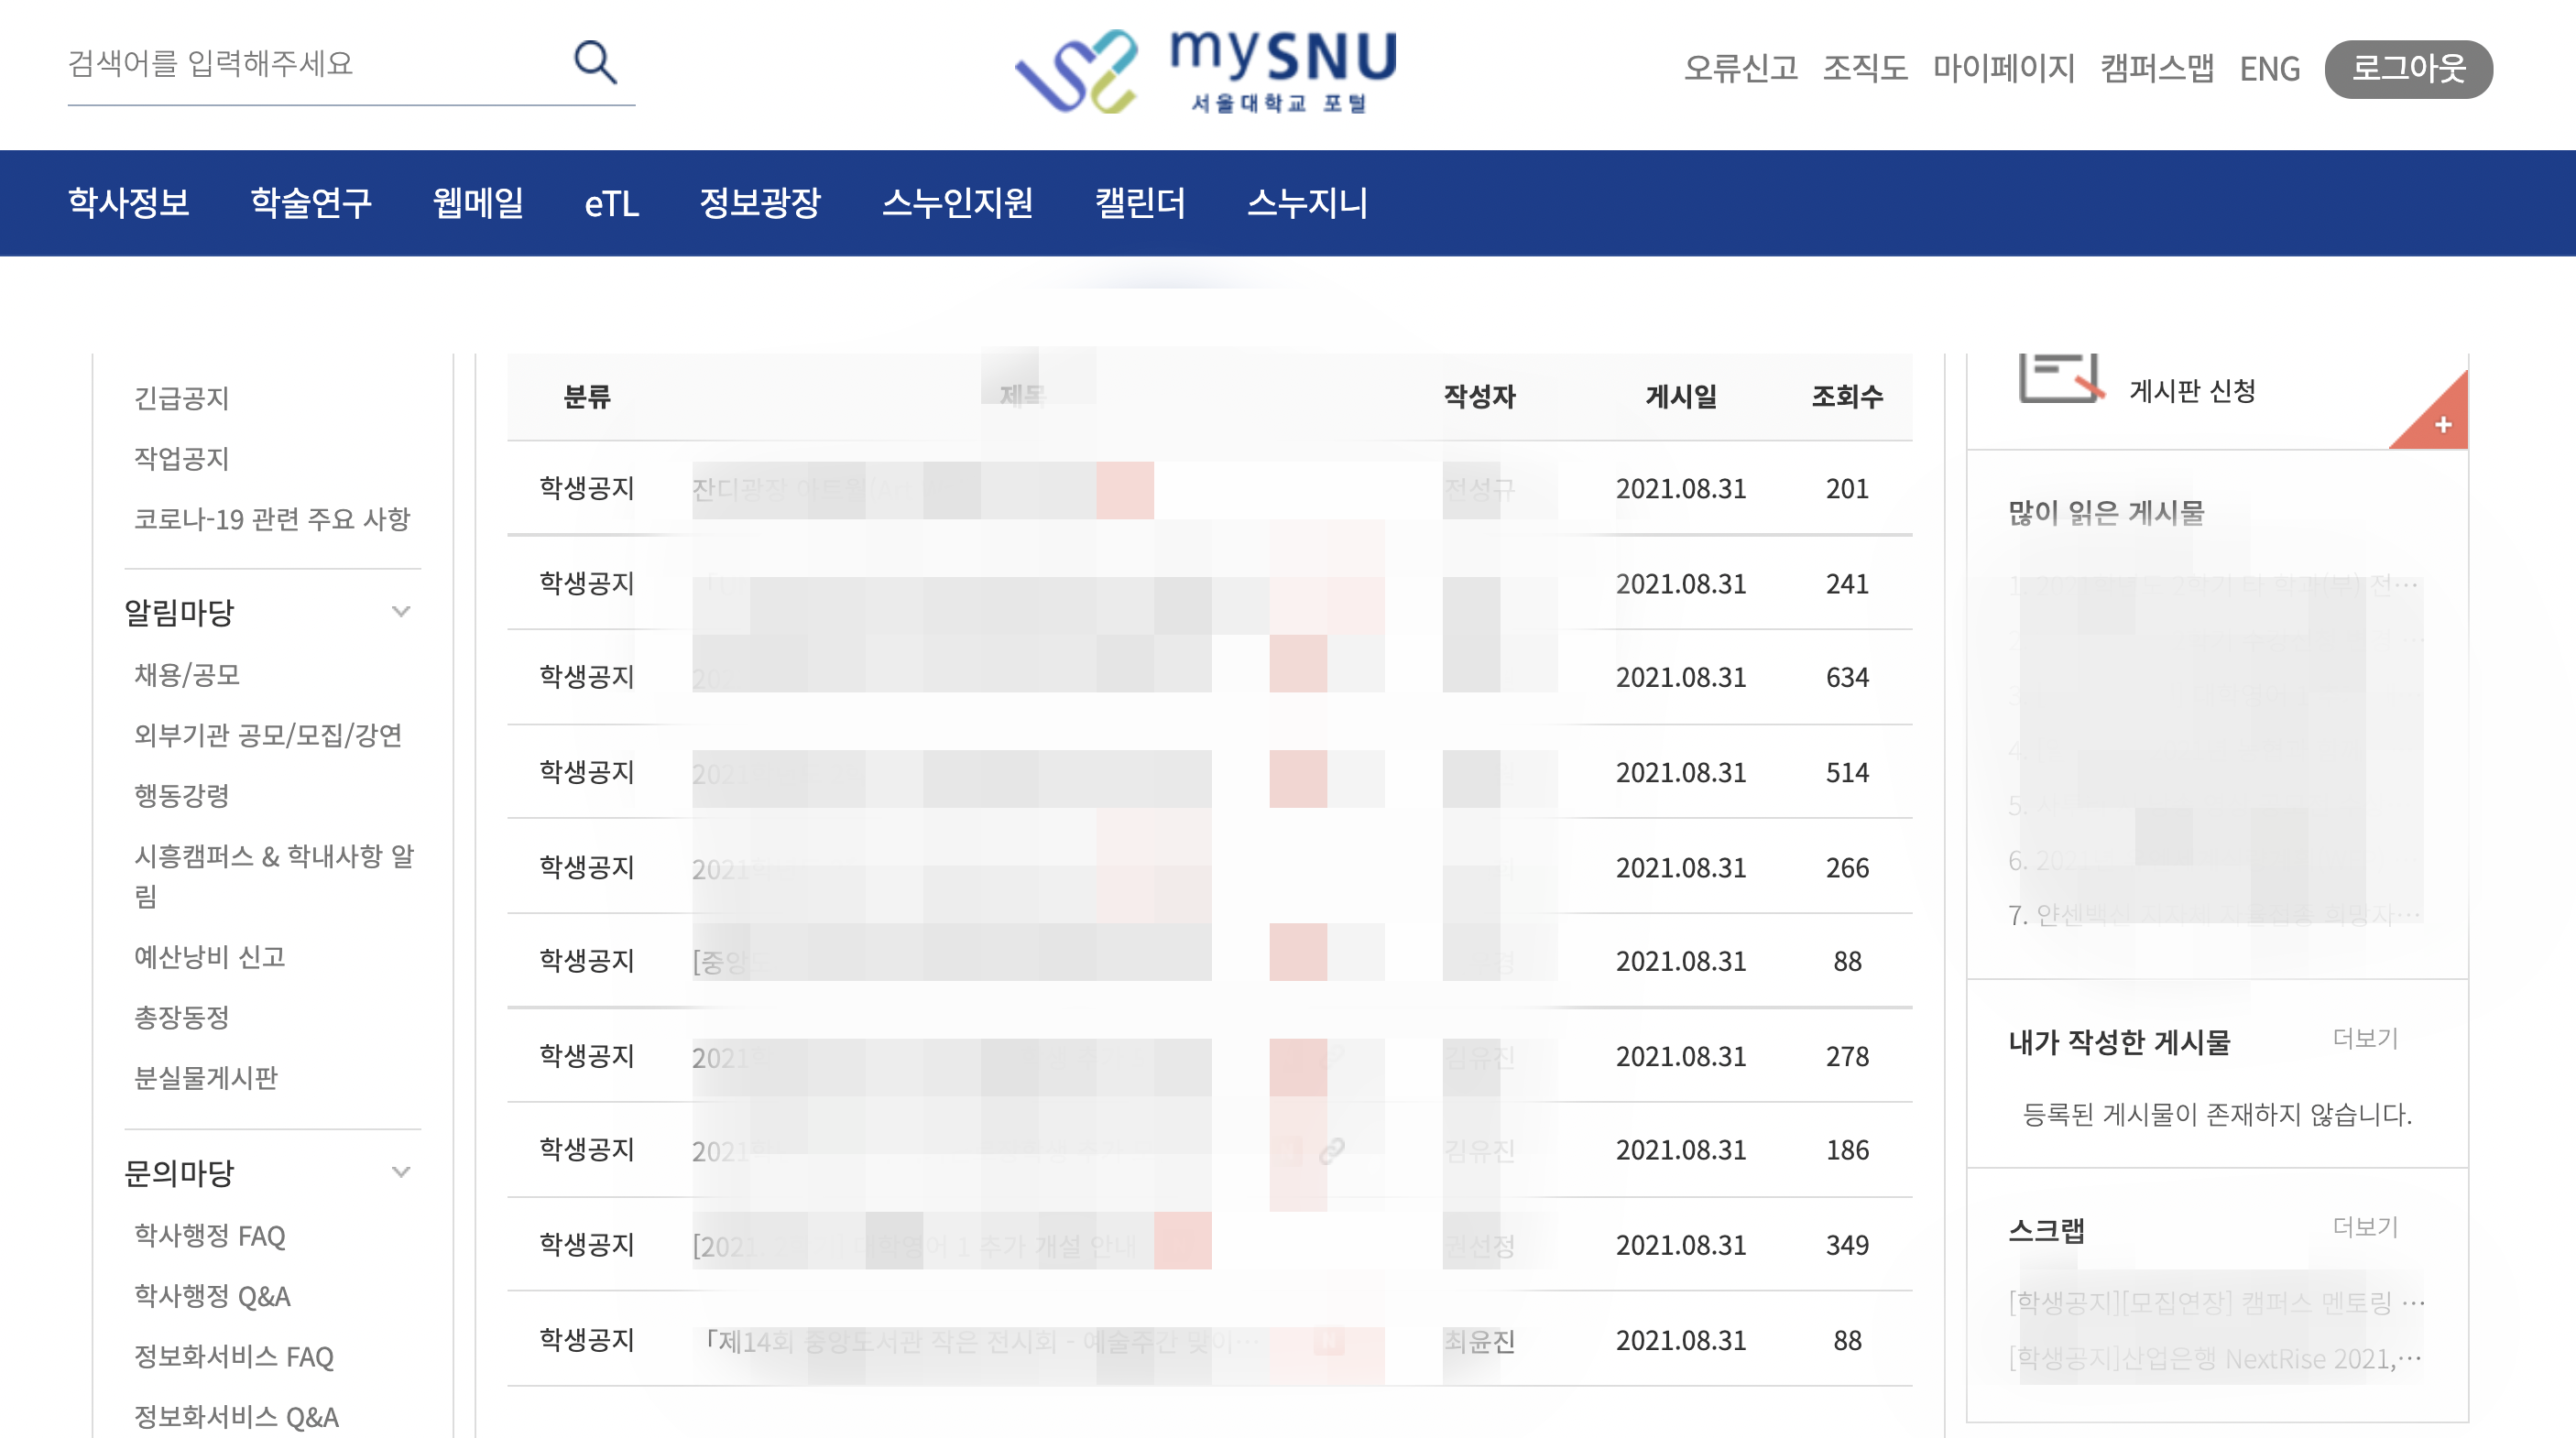2576x1438 pixels.
Task: Click 더보기 next to 스크랩
Action: click(2365, 1226)
